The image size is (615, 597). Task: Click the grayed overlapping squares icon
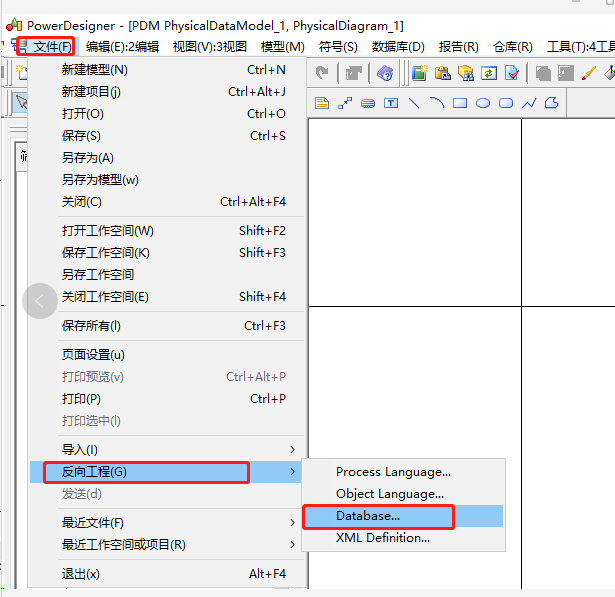pyautogui.click(x=543, y=73)
